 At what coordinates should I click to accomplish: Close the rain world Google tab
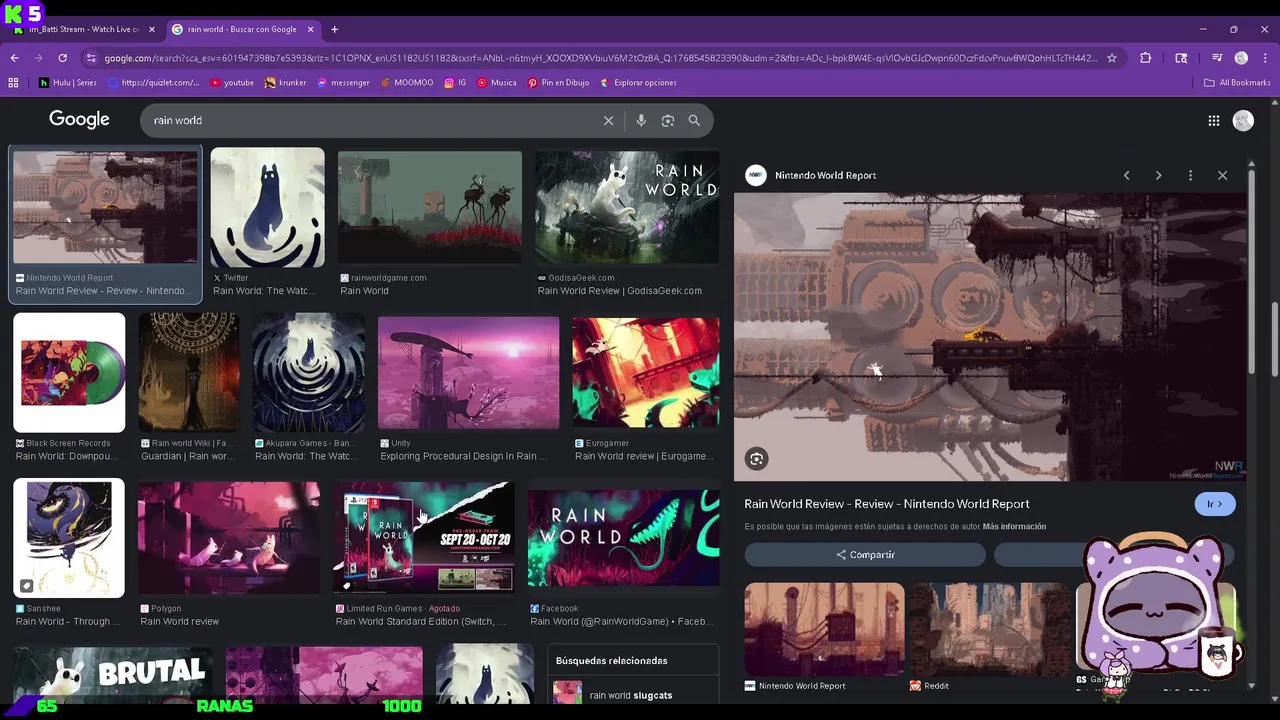(310, 29)
